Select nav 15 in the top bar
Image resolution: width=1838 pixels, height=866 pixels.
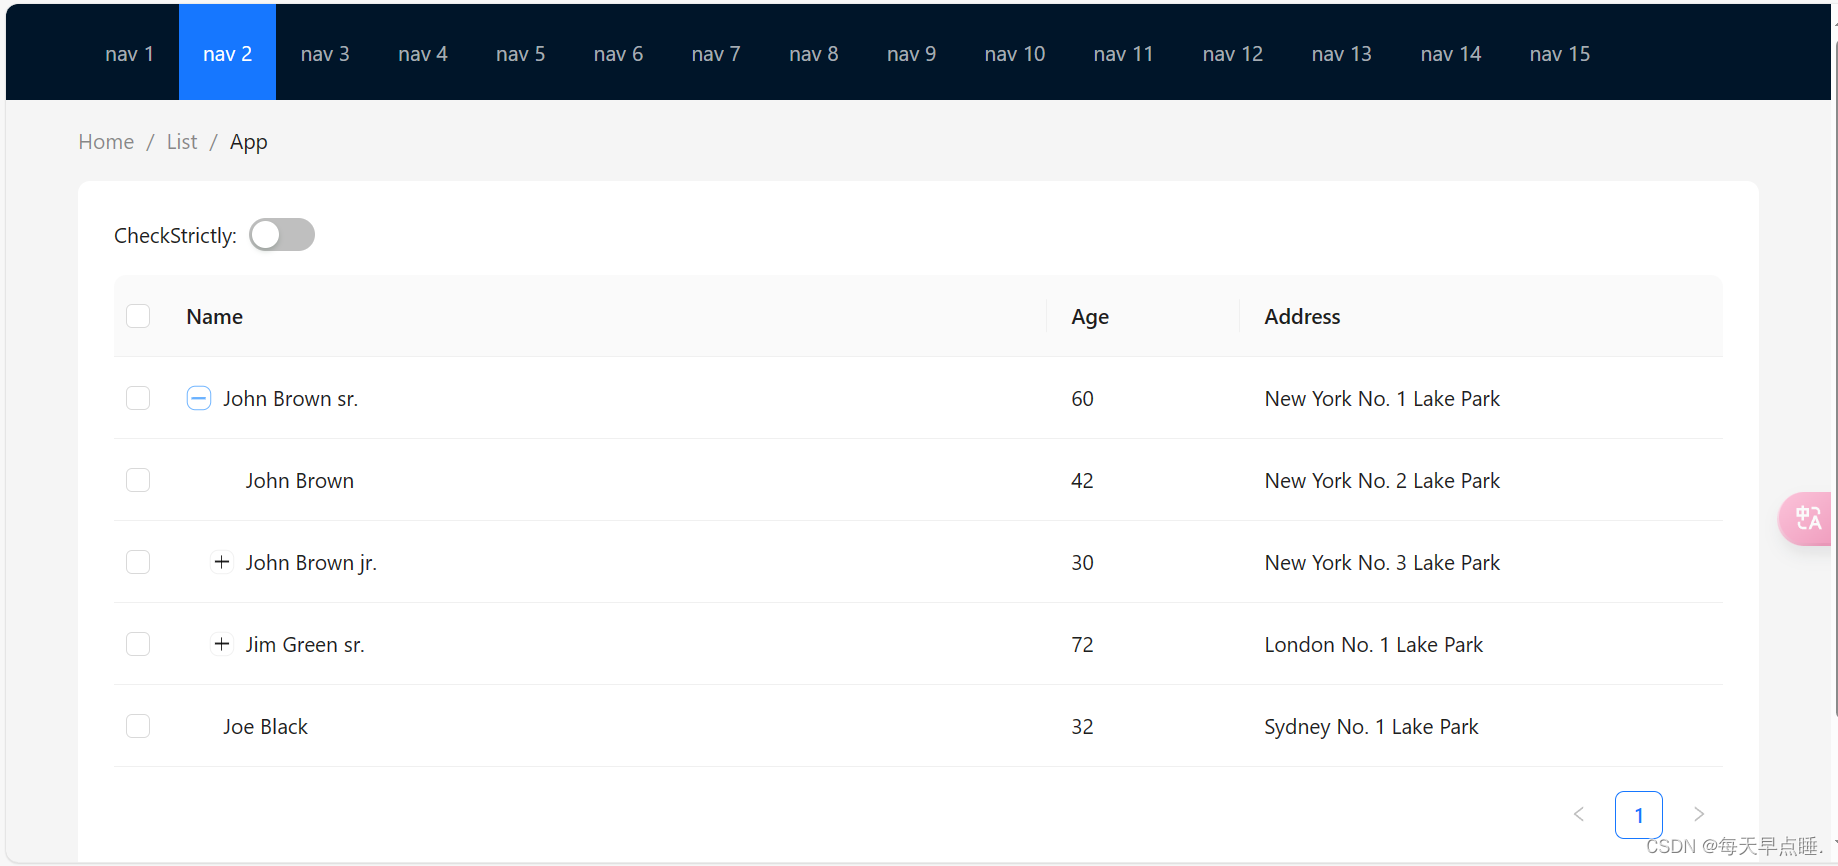(1559, 54)
